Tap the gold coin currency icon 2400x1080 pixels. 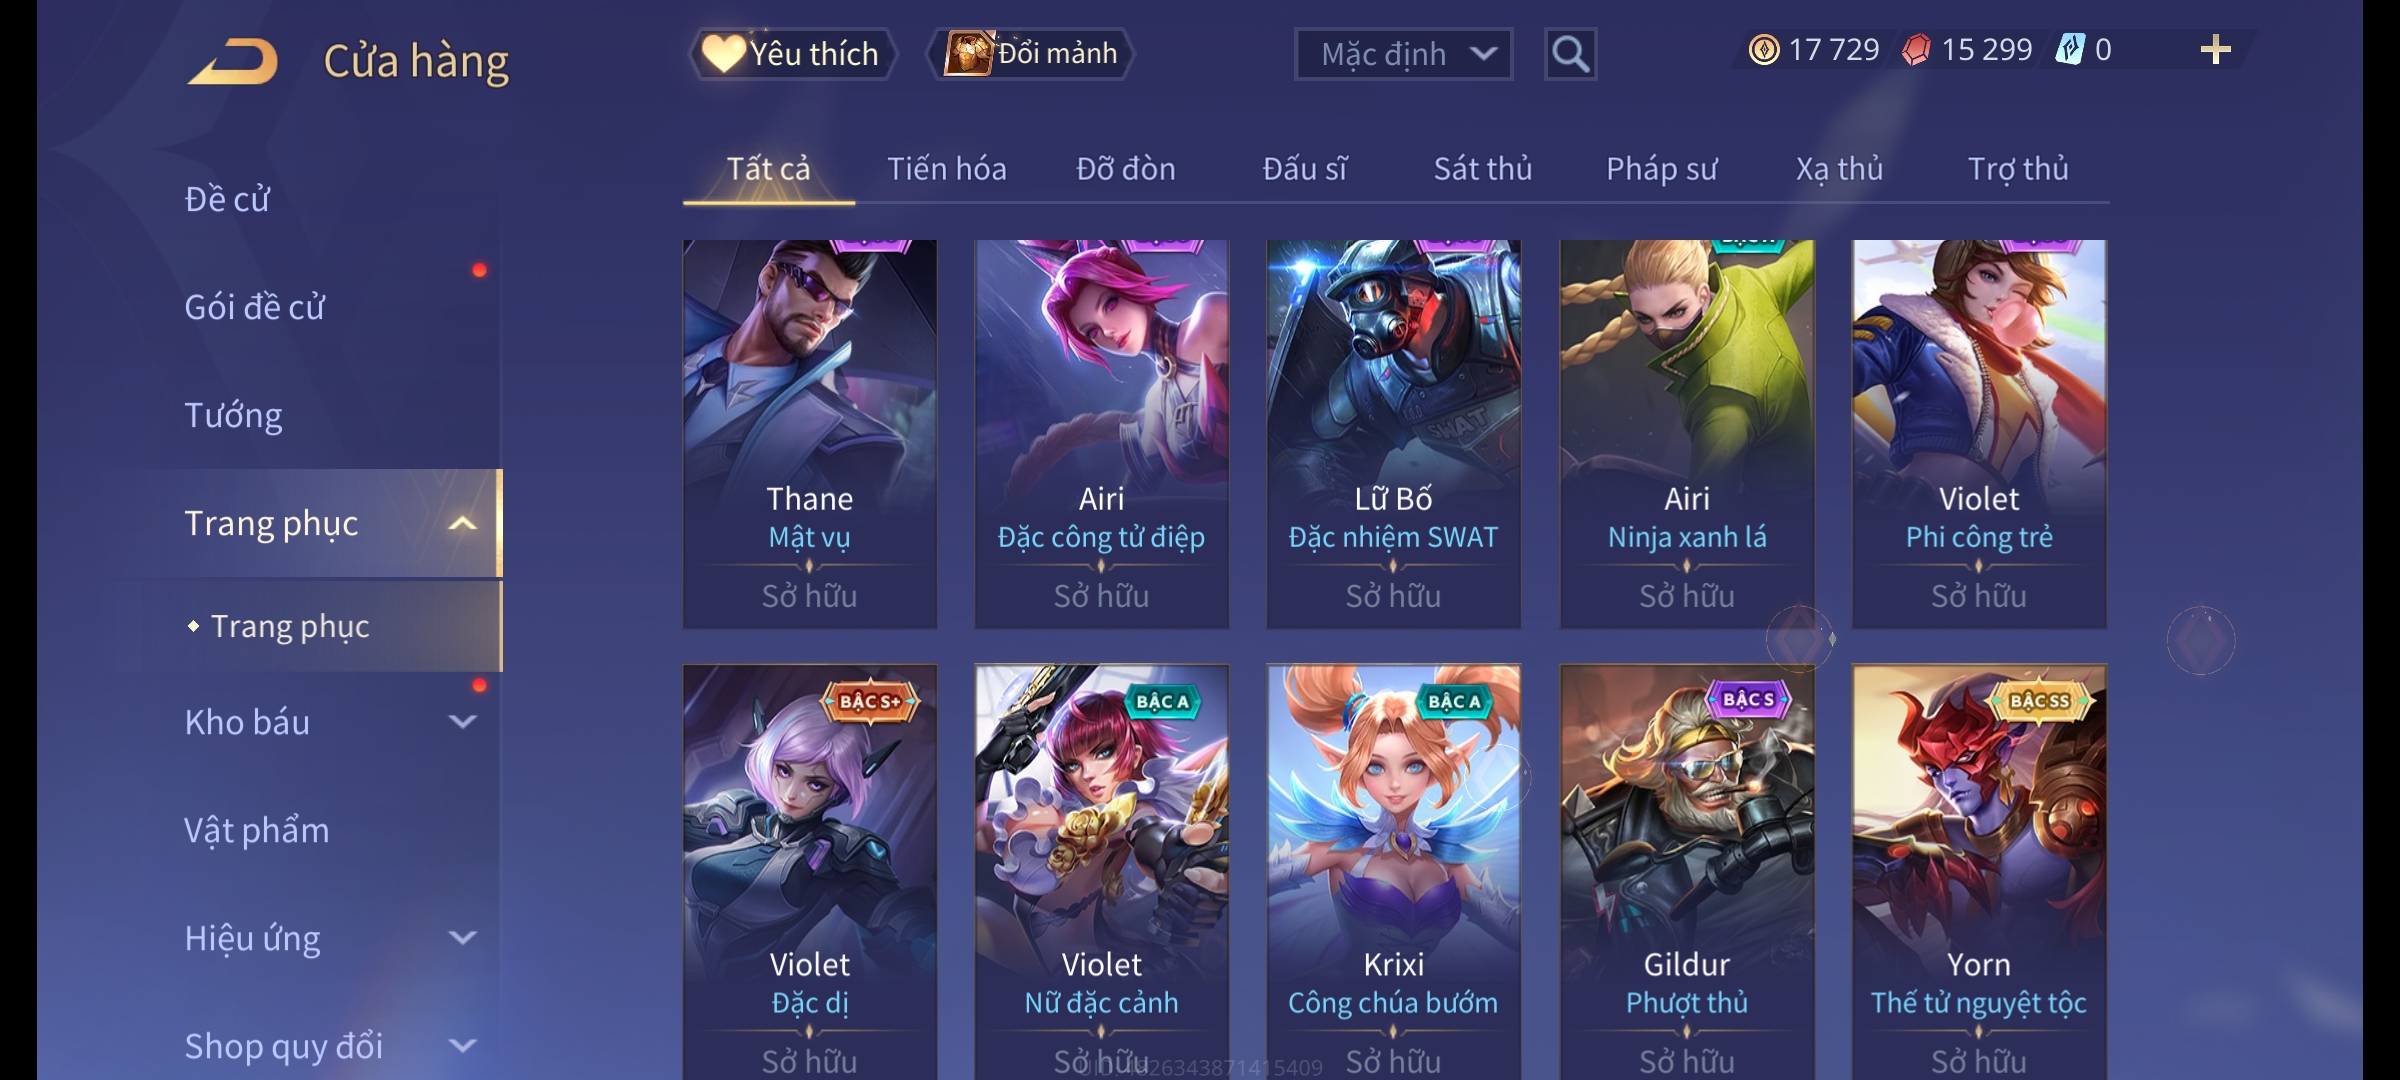tap(1764, 50)
